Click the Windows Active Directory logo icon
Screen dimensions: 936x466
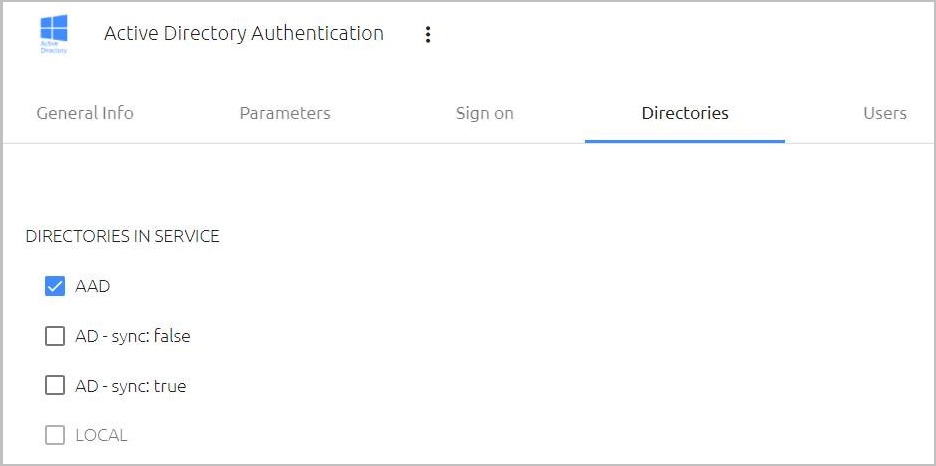pos(54,33)
